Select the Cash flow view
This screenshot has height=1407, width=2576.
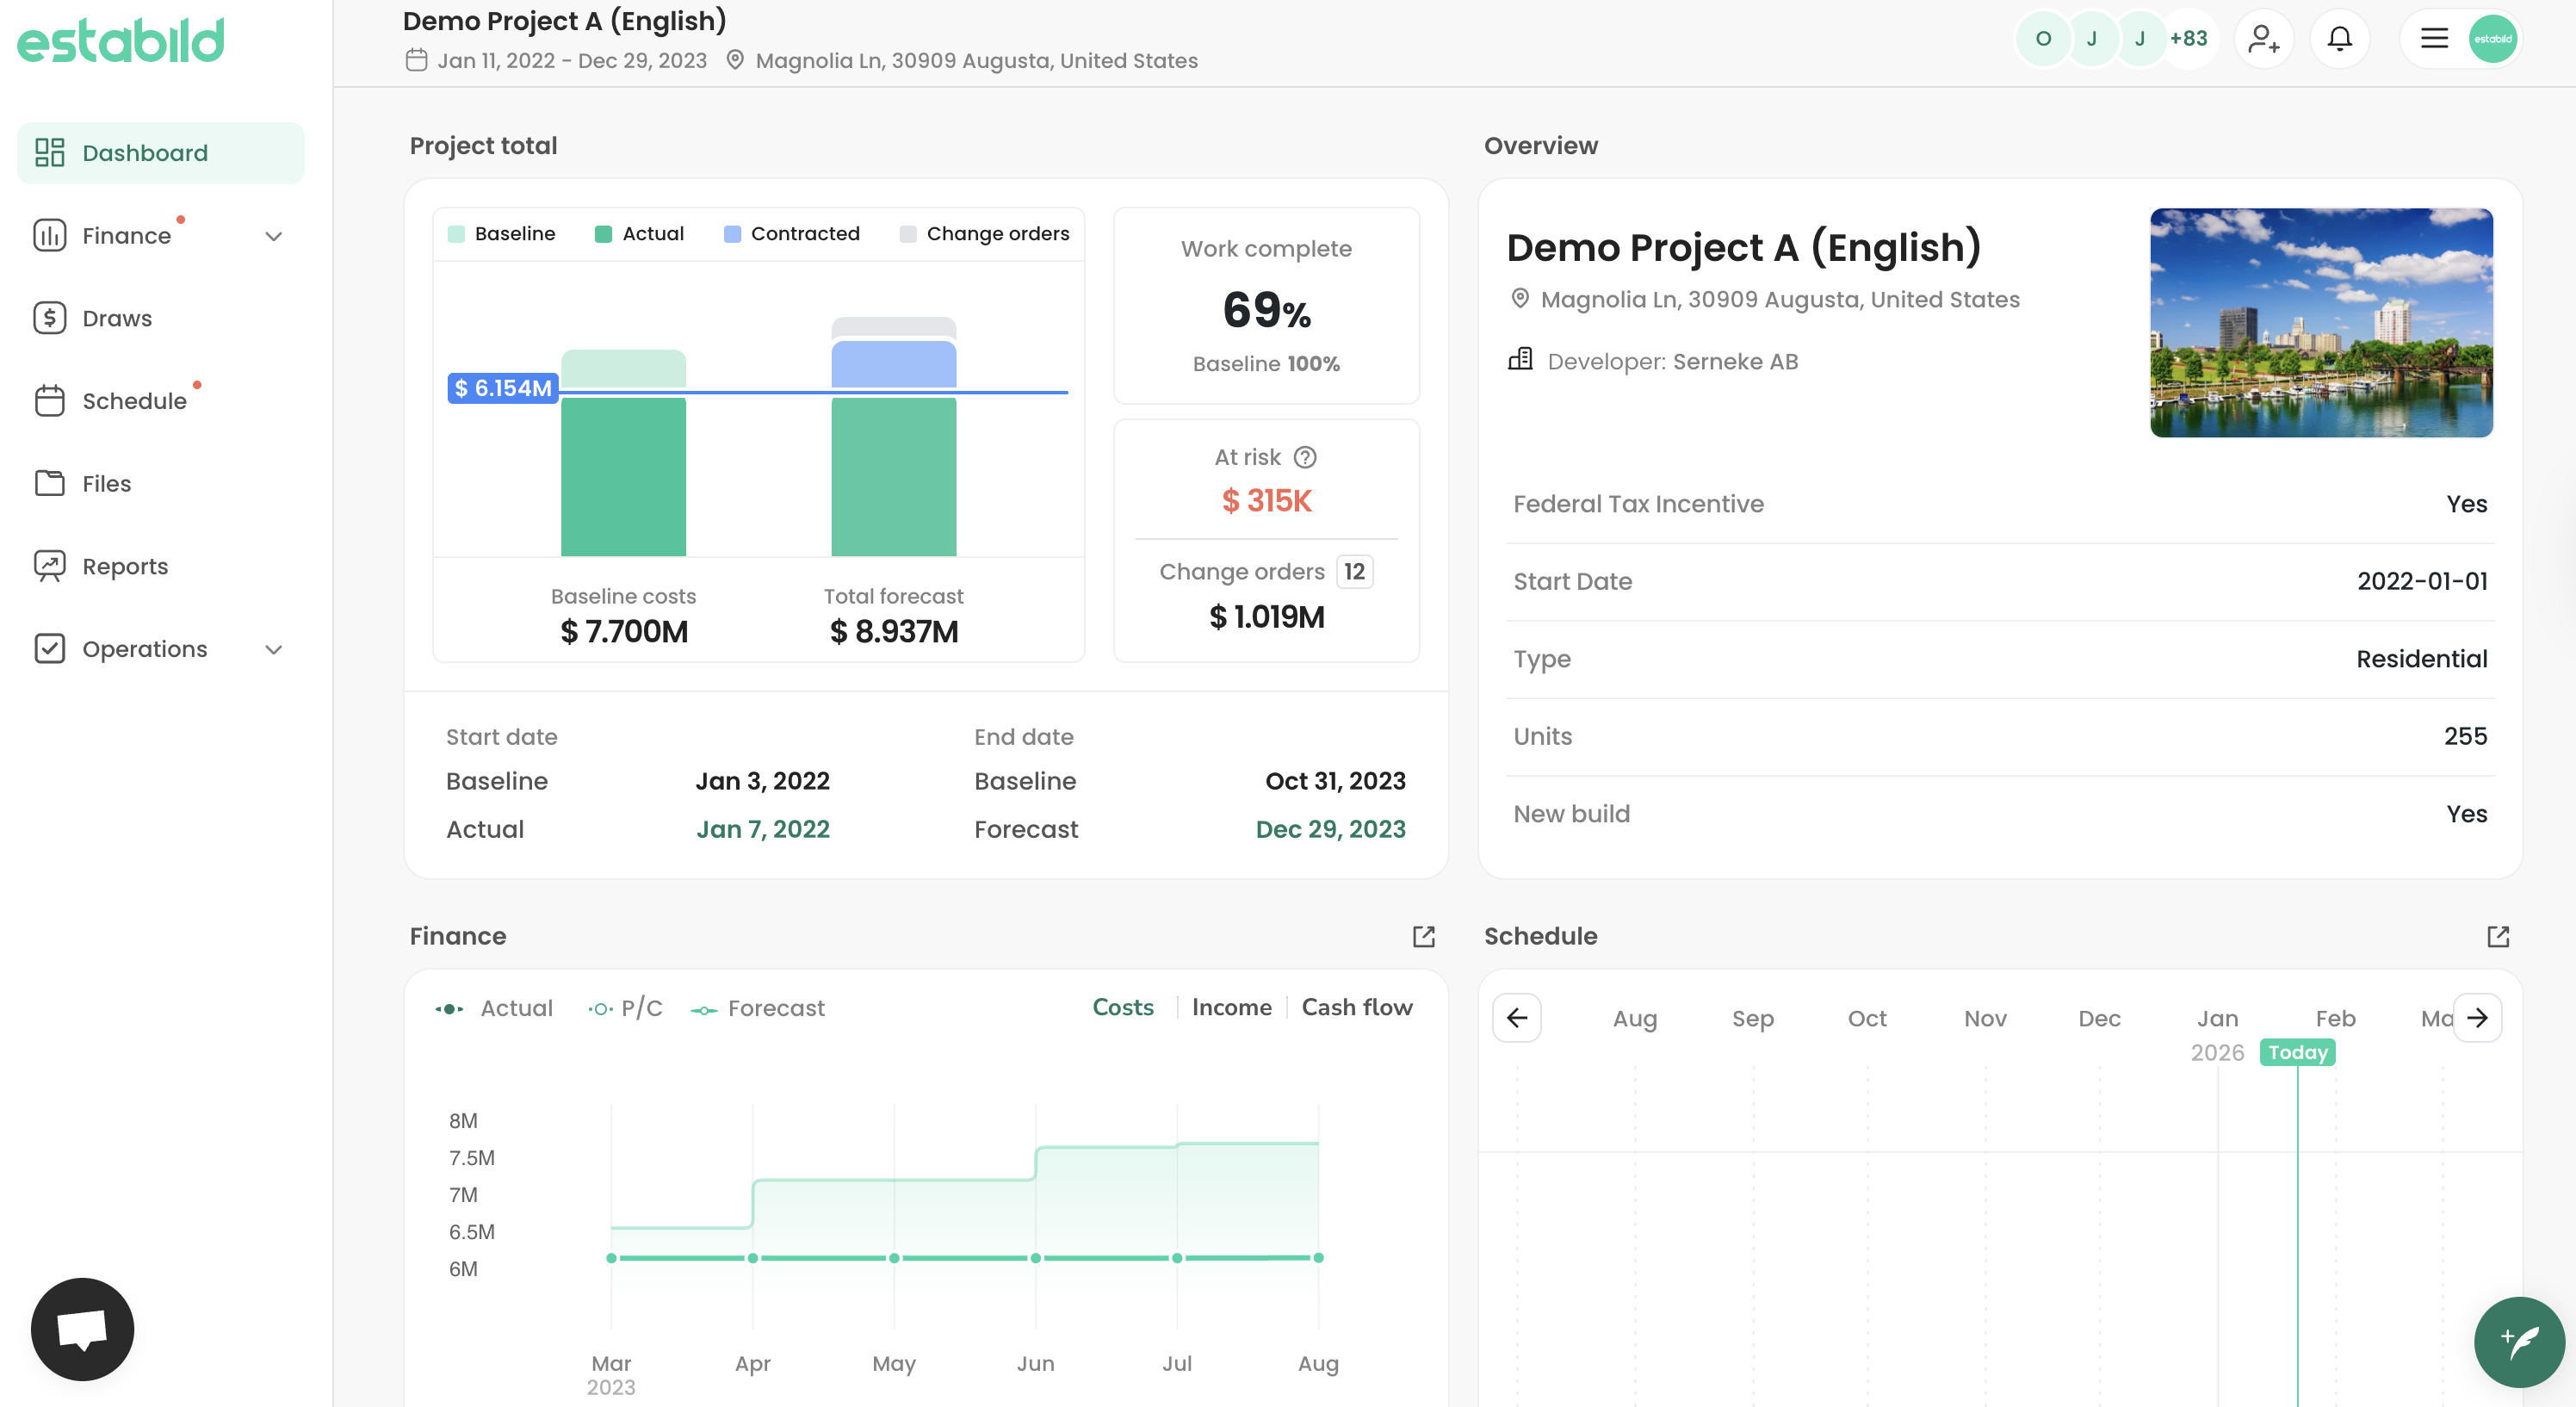pos(1357,1007)
